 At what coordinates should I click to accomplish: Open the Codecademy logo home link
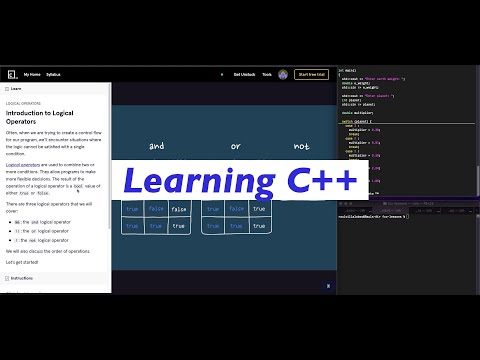pyautogui.click(x=13, y=74)
